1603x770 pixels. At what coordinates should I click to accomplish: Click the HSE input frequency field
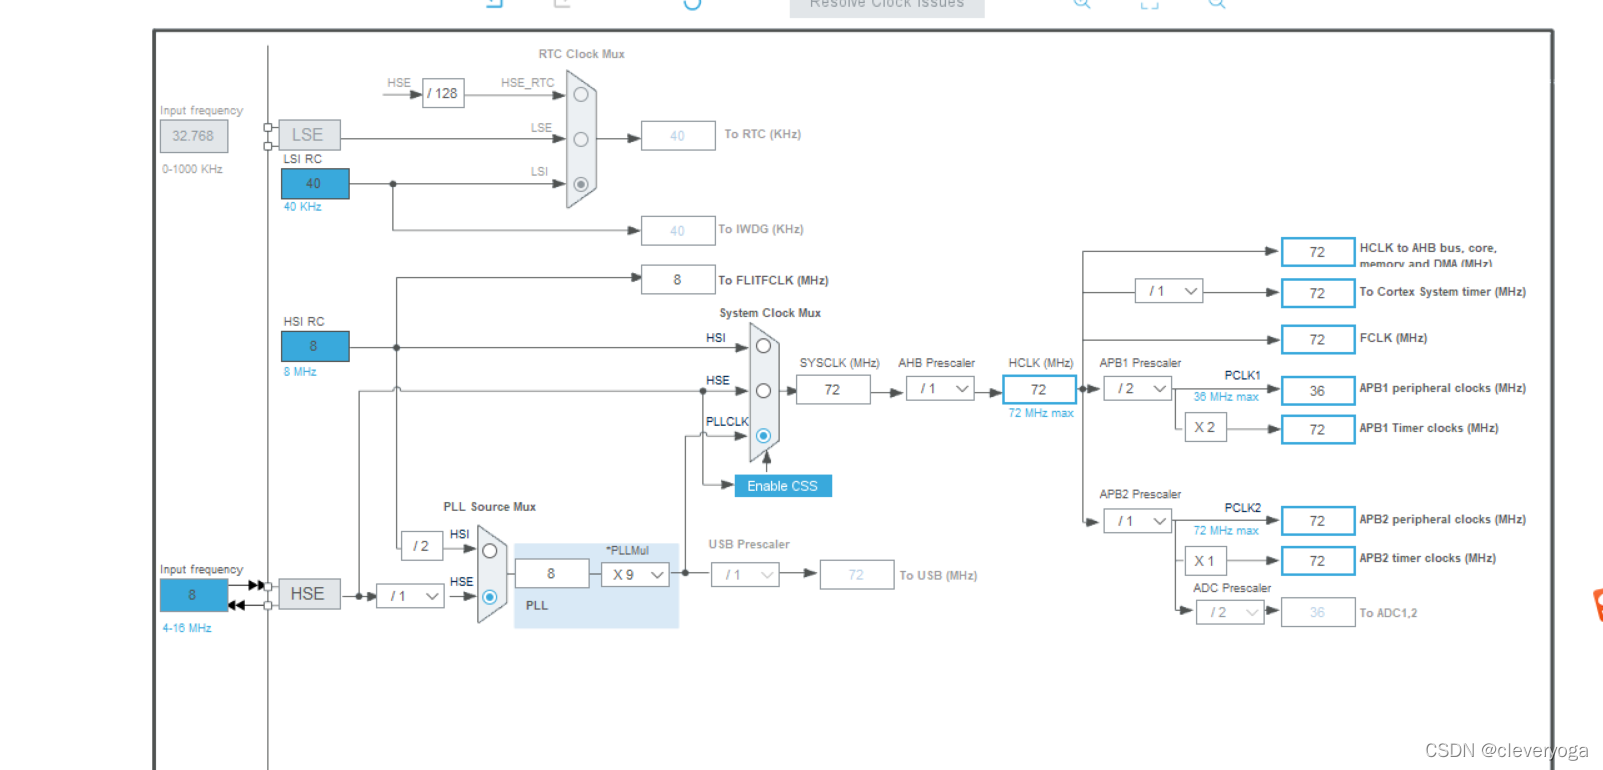tap(194, 595)
